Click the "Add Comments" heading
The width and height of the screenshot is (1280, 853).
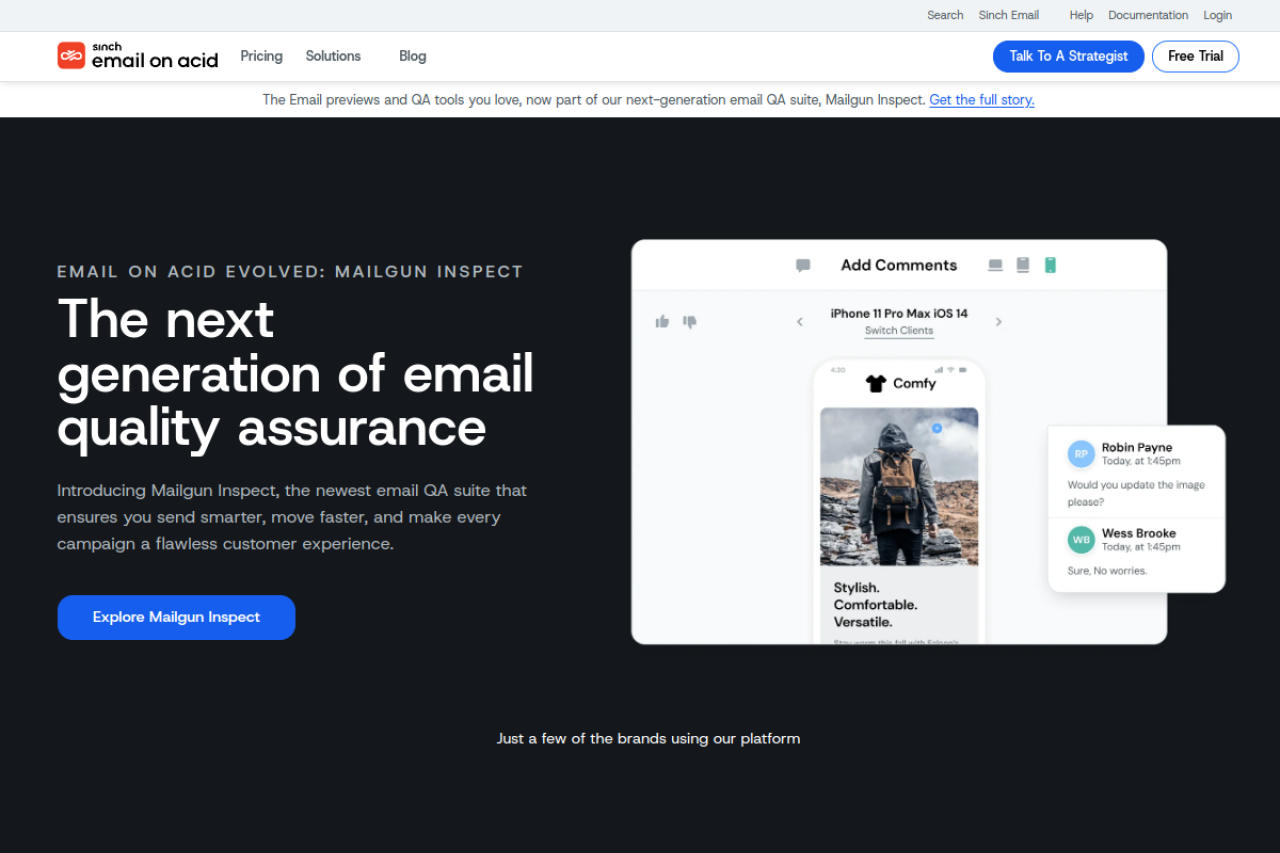point(899,265)
